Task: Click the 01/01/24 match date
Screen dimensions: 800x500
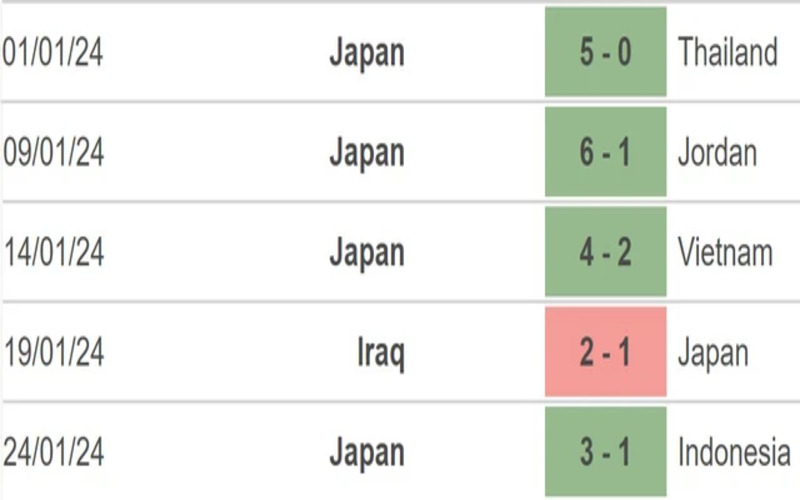Action: tap(53, 52)
